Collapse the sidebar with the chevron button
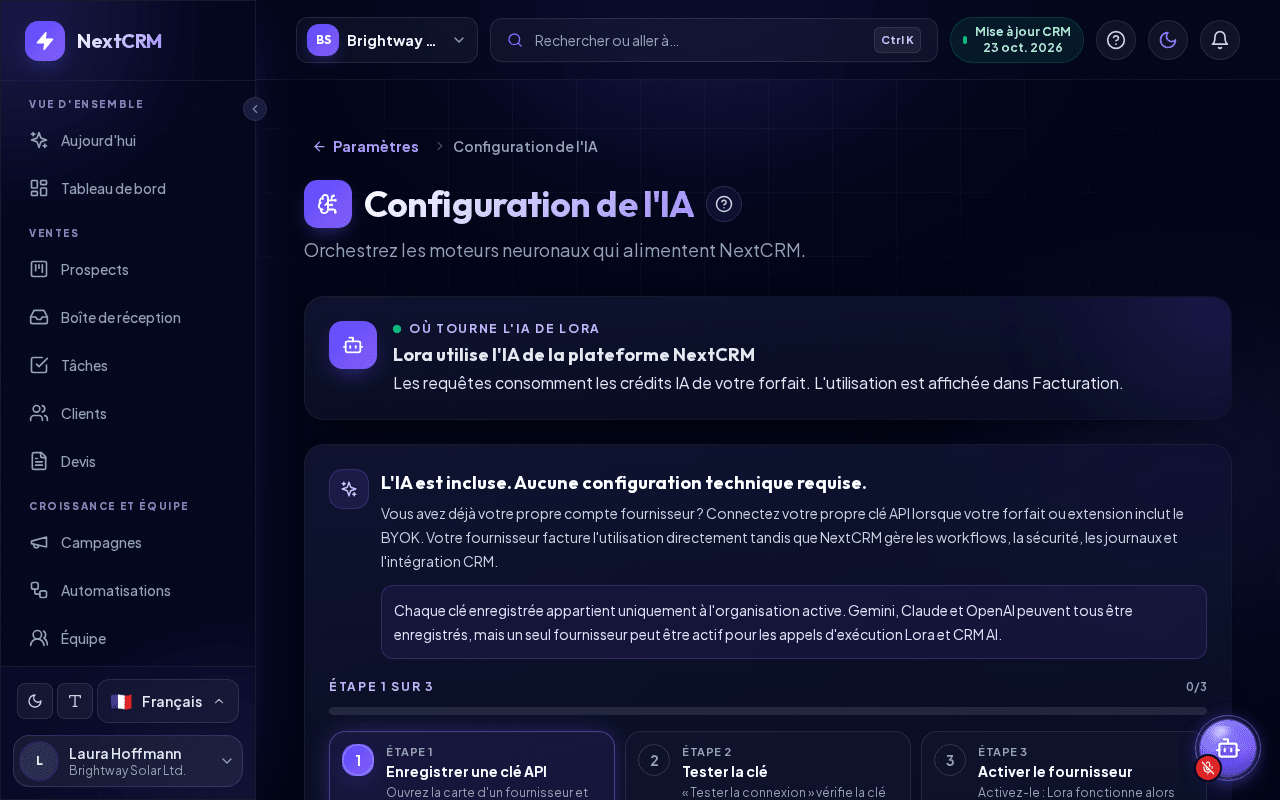Viewport: 1280px width, 800px height. (x=255, y=109)
